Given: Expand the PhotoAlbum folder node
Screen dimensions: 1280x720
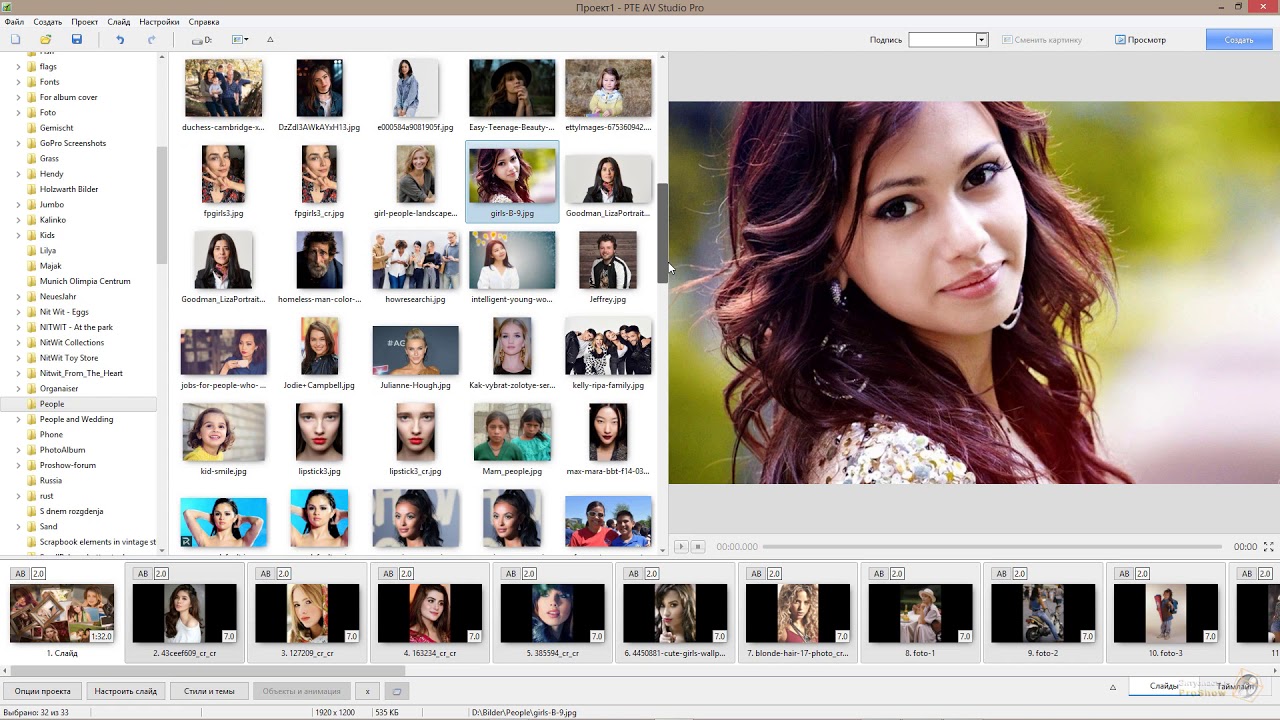Looking at the screenshot, I should 18,450.
